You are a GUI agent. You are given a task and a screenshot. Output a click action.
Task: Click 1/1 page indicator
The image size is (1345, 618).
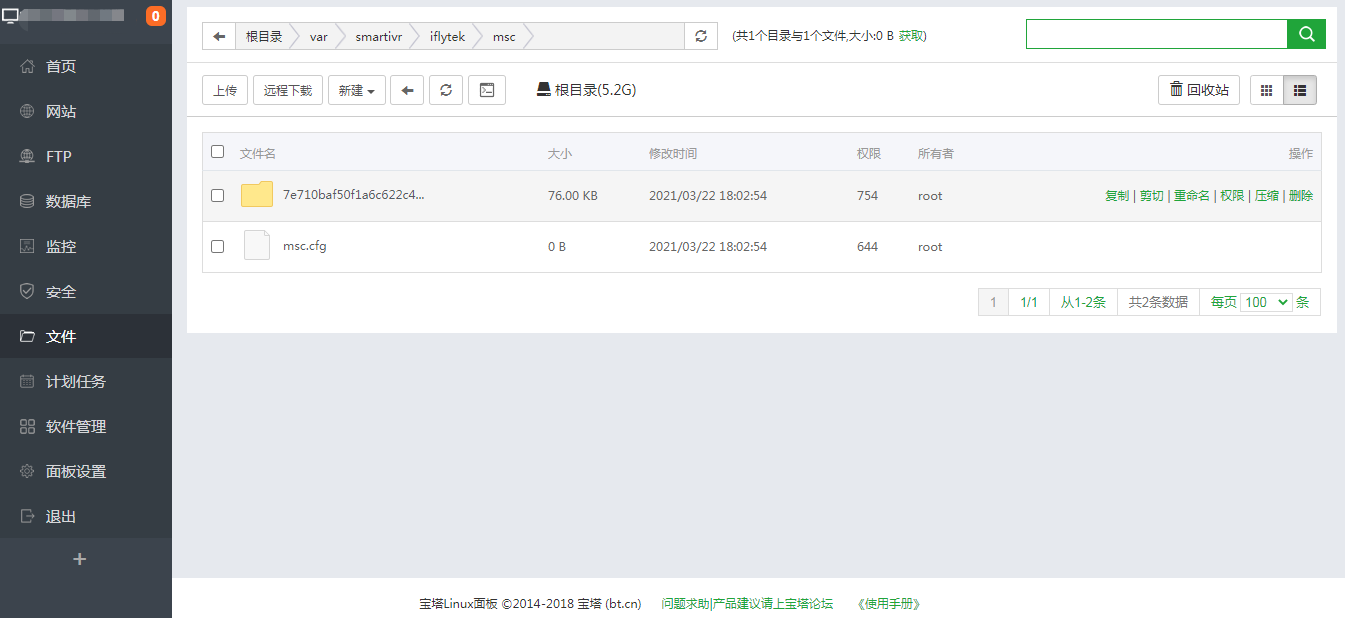(x=1029, y=302)
